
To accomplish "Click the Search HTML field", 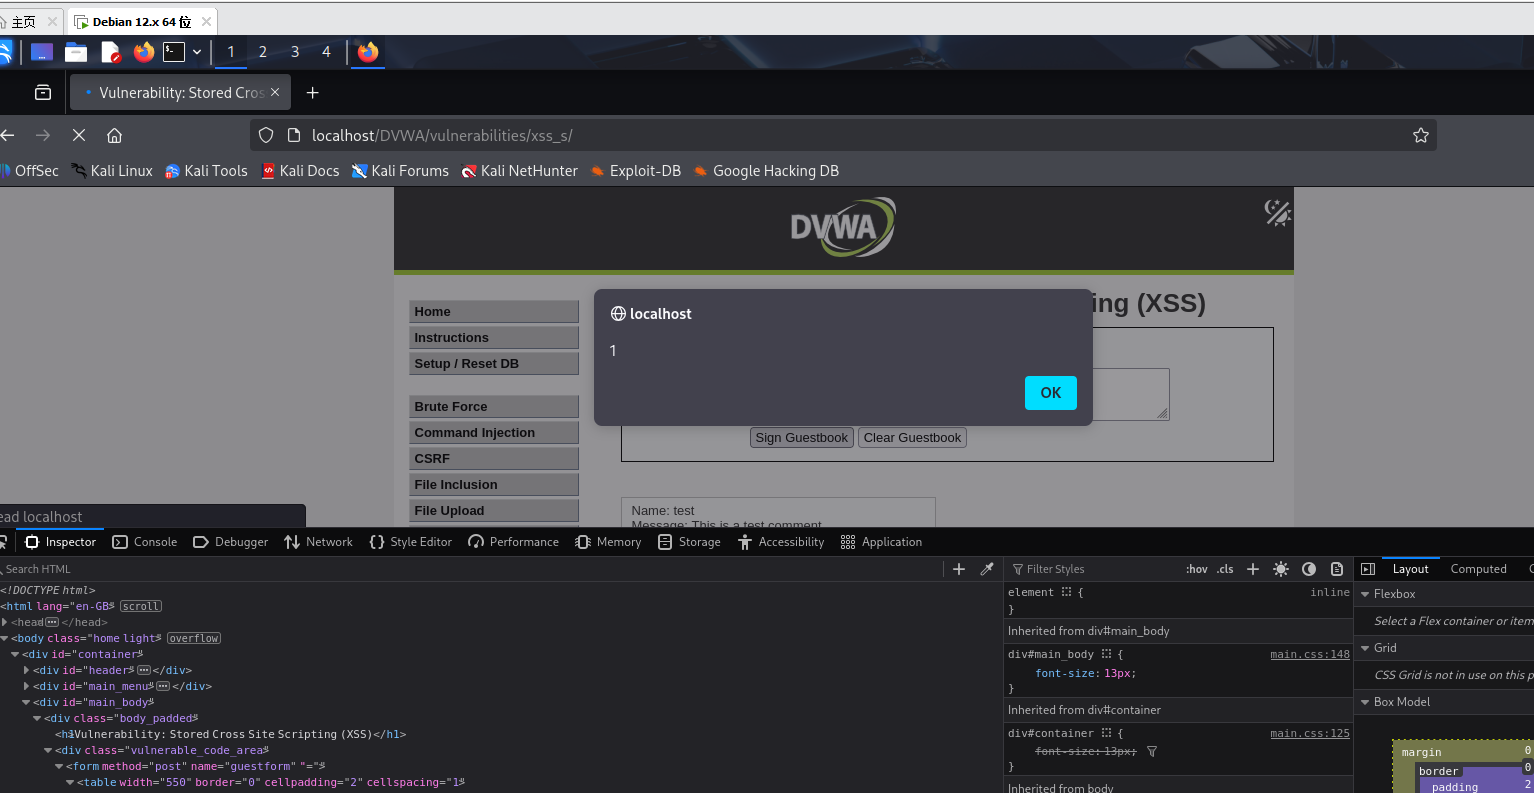I will [x=470, y=569].
